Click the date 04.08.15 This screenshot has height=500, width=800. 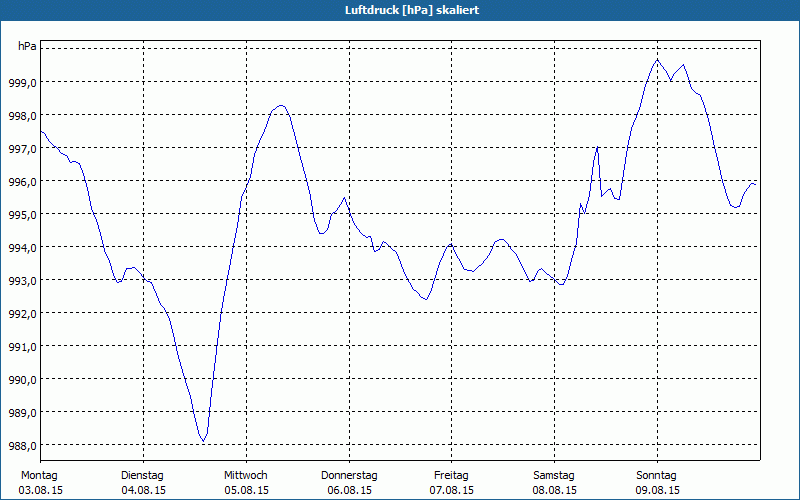coord(143,490)
